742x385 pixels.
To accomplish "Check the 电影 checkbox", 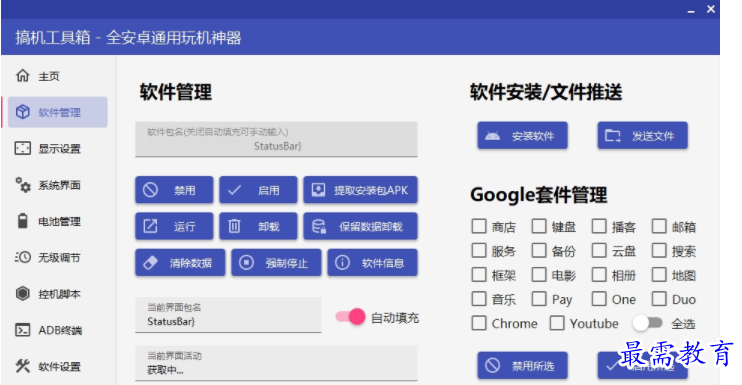I will tap(539, 275).
